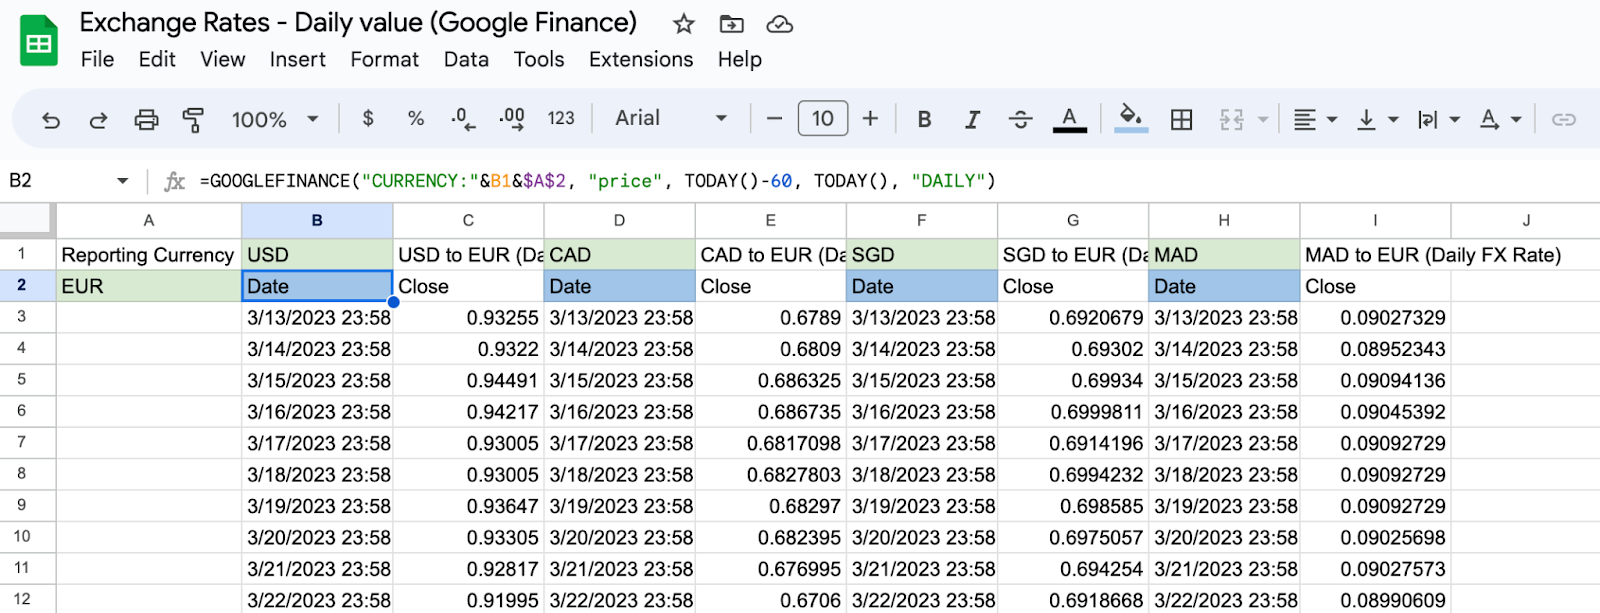1600x613 pixels.
Task: Select the SGD header cell
Action: [922, 255]
